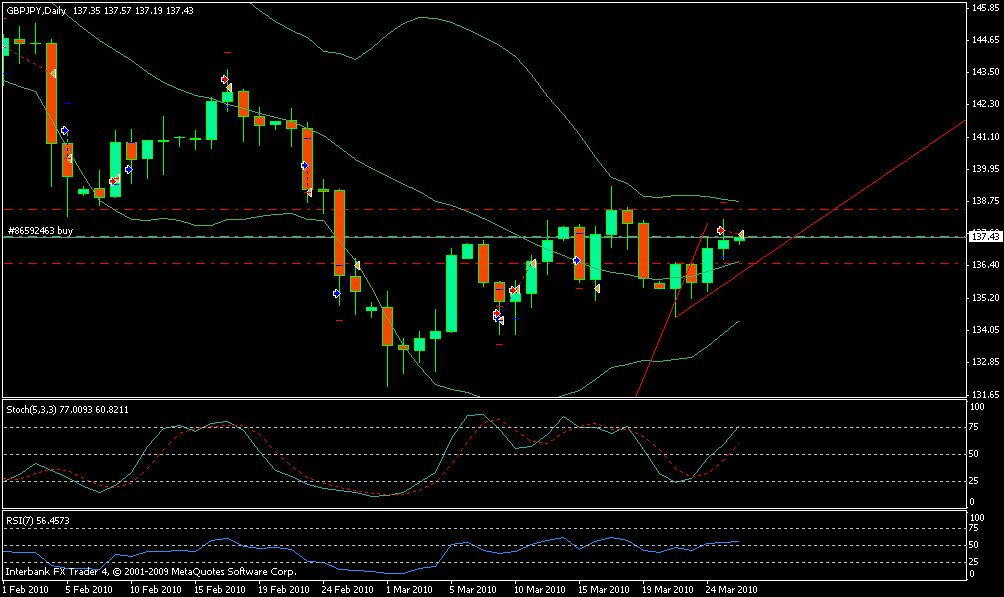Image resolution: width=1004 pixels, height=597 pixels.
Task: Click the large red candle on 24 Feb
Action: (x=340, y=232)
